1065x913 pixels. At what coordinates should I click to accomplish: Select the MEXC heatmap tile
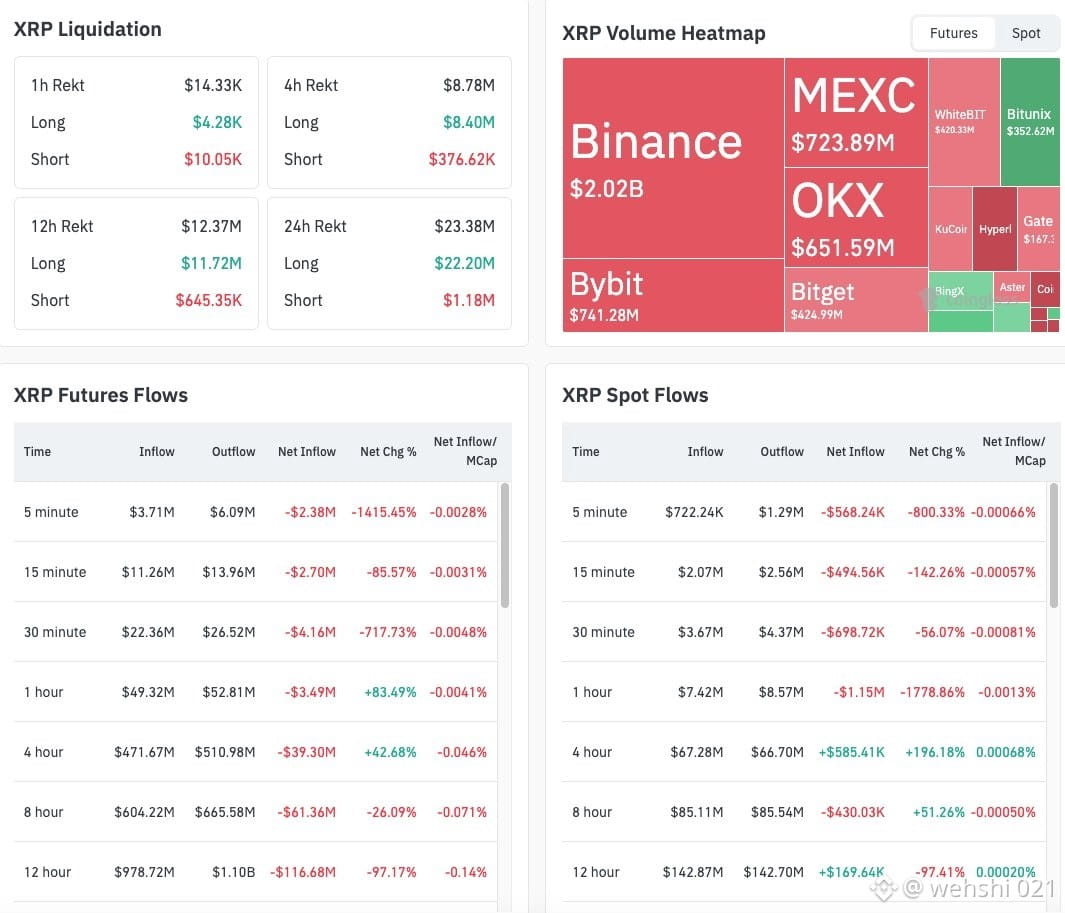[x=856, y=112]
